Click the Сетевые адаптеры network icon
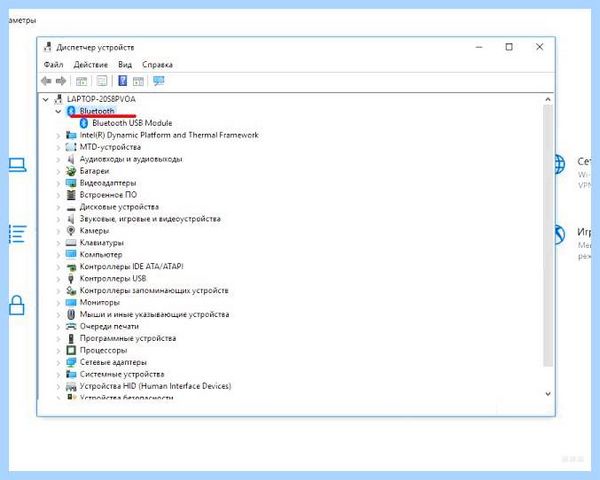Screen dimensions: 600x480 point(71,362)
